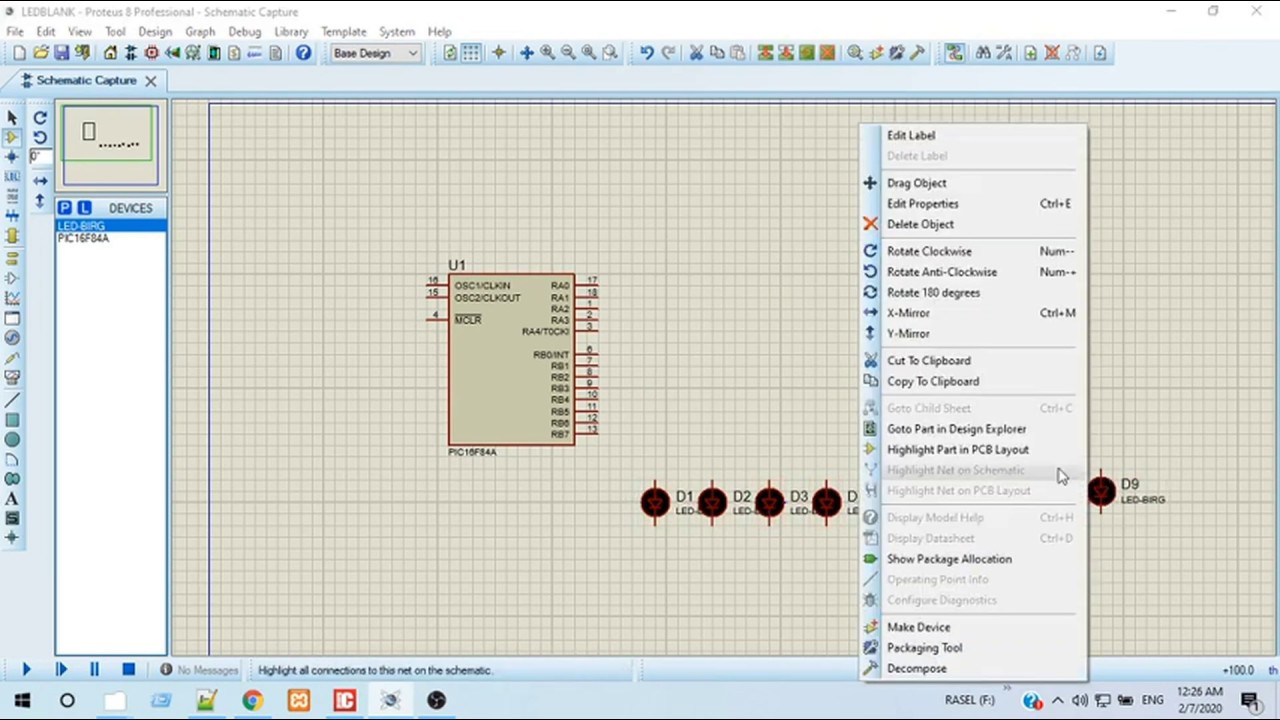Select PIC16F84A in the devices list
Image resolution: width=1280 pixels, height=720 pixels.
(x=111, y=238)
